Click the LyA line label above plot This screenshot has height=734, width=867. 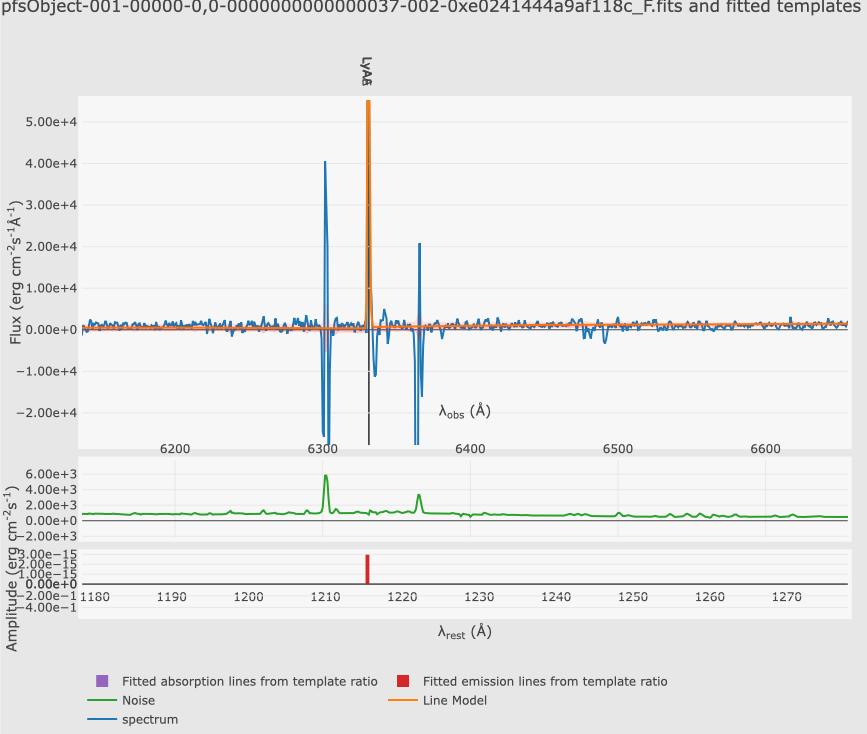point(367,72)
